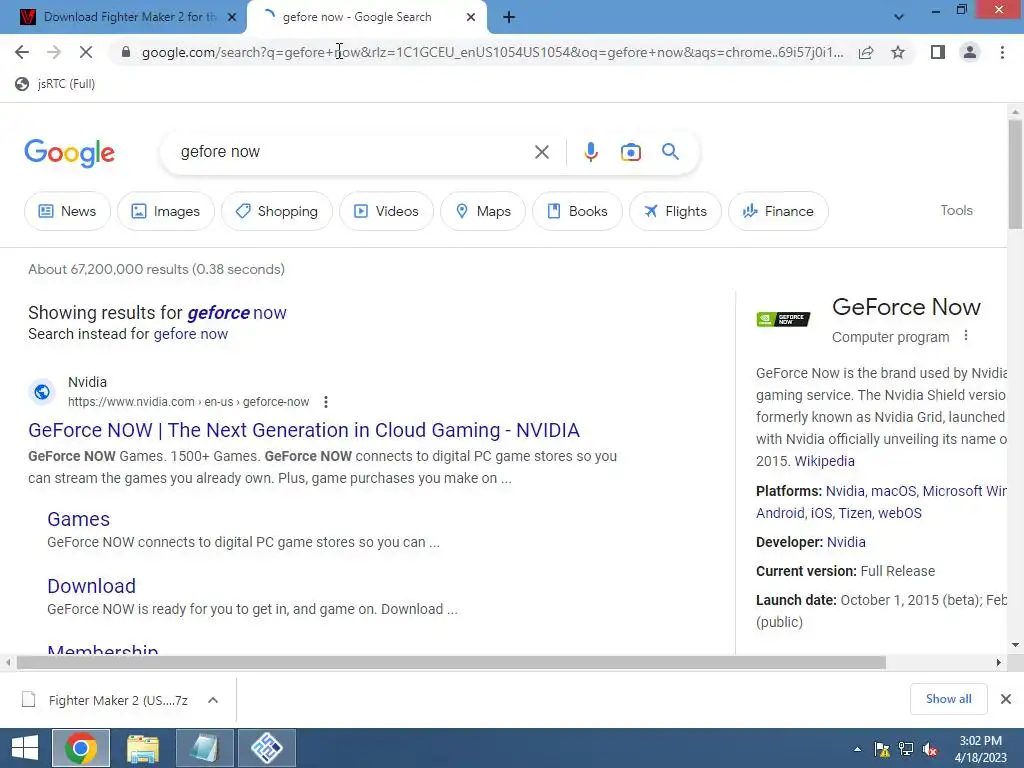Filter results by Maps

click(483, 211)
